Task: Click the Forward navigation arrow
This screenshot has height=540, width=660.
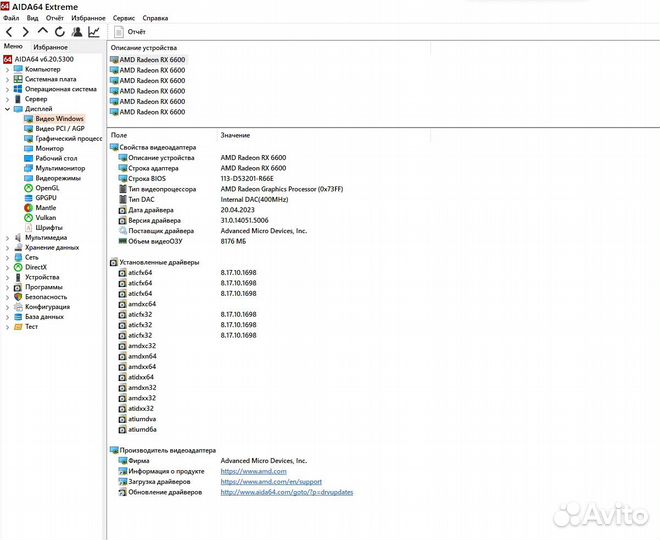Action: point(25,32)
